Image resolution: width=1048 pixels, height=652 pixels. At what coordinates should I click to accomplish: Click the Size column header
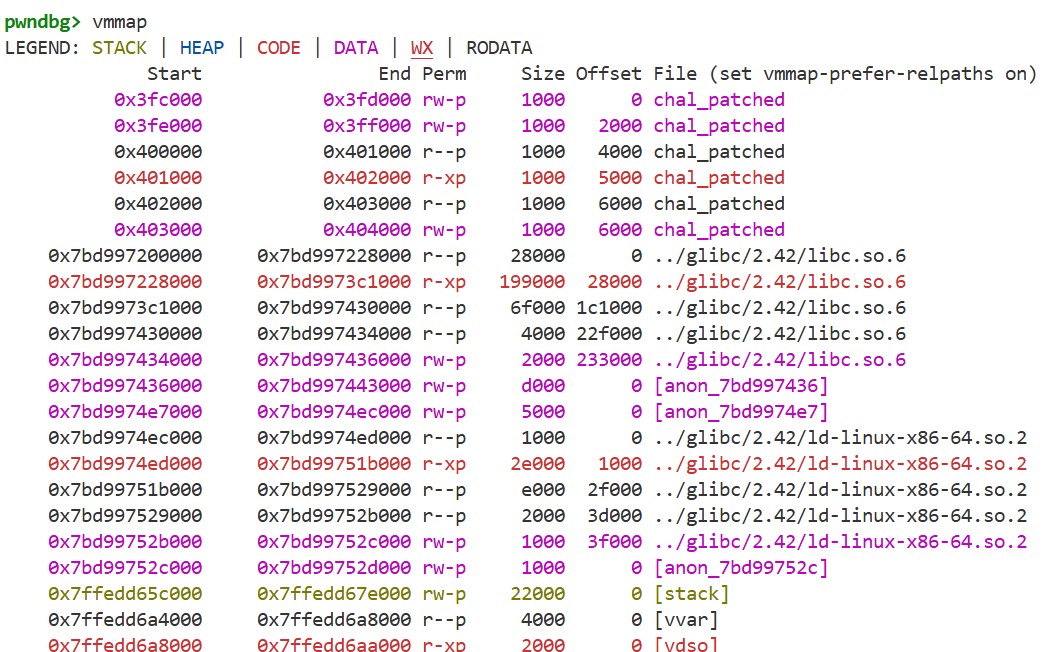pyautogui.click(x=543, y=73)
